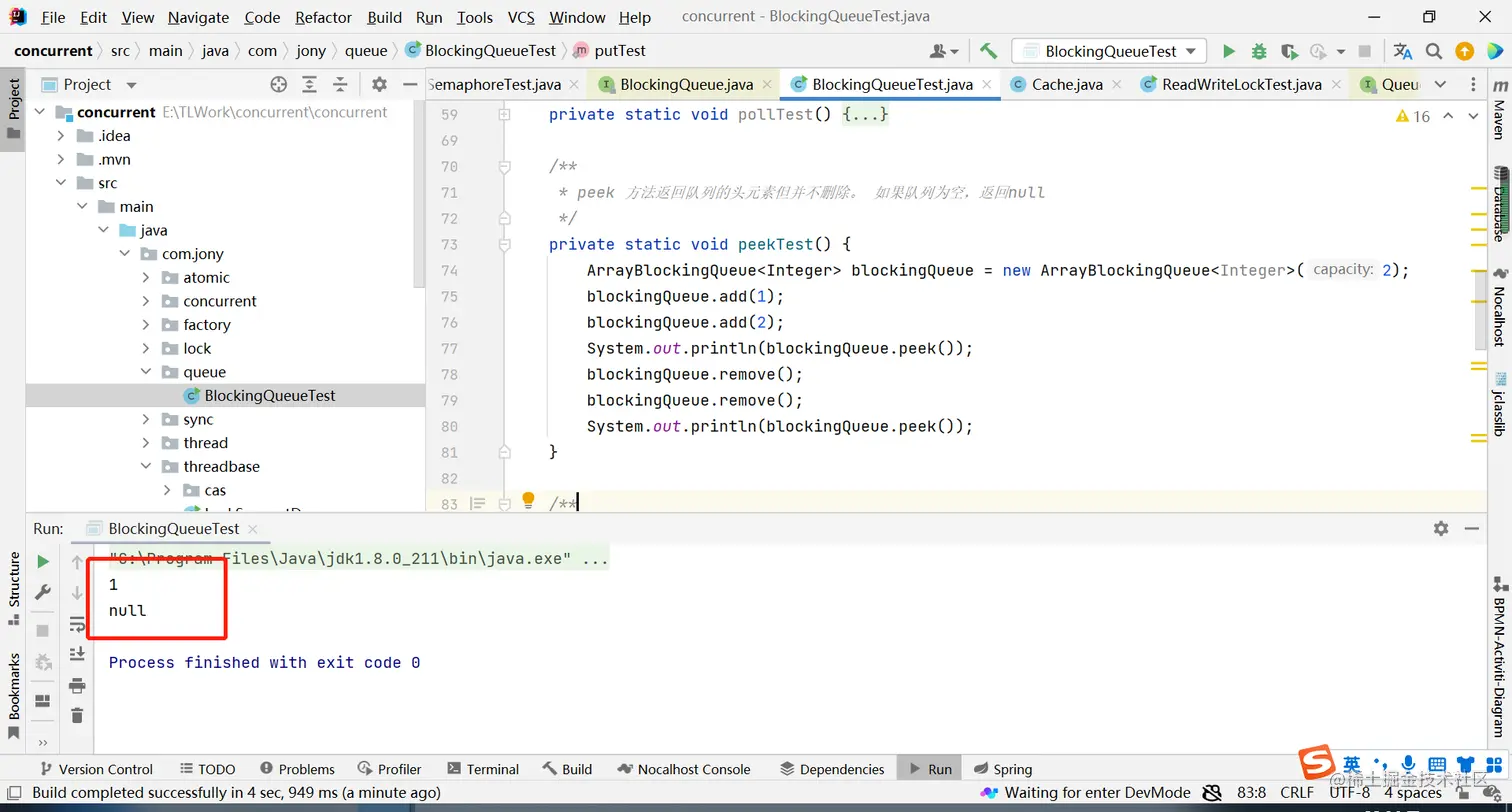Hide the Project tool window
The height and width of the screenshot is (812, 1512).
click(409, 85)
